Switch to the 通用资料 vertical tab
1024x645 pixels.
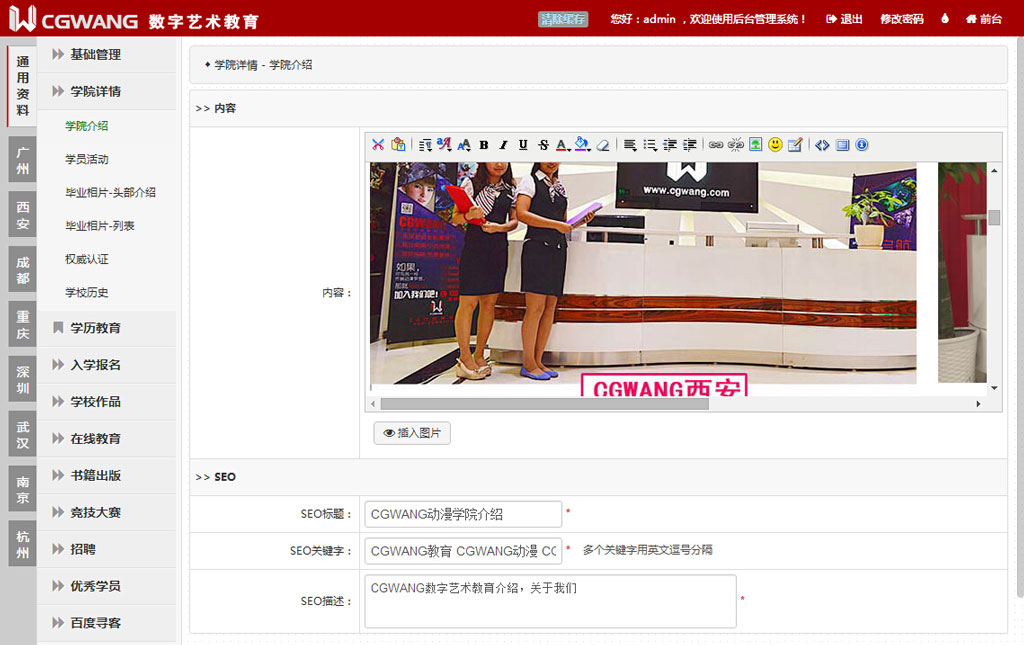coord(22,86)
